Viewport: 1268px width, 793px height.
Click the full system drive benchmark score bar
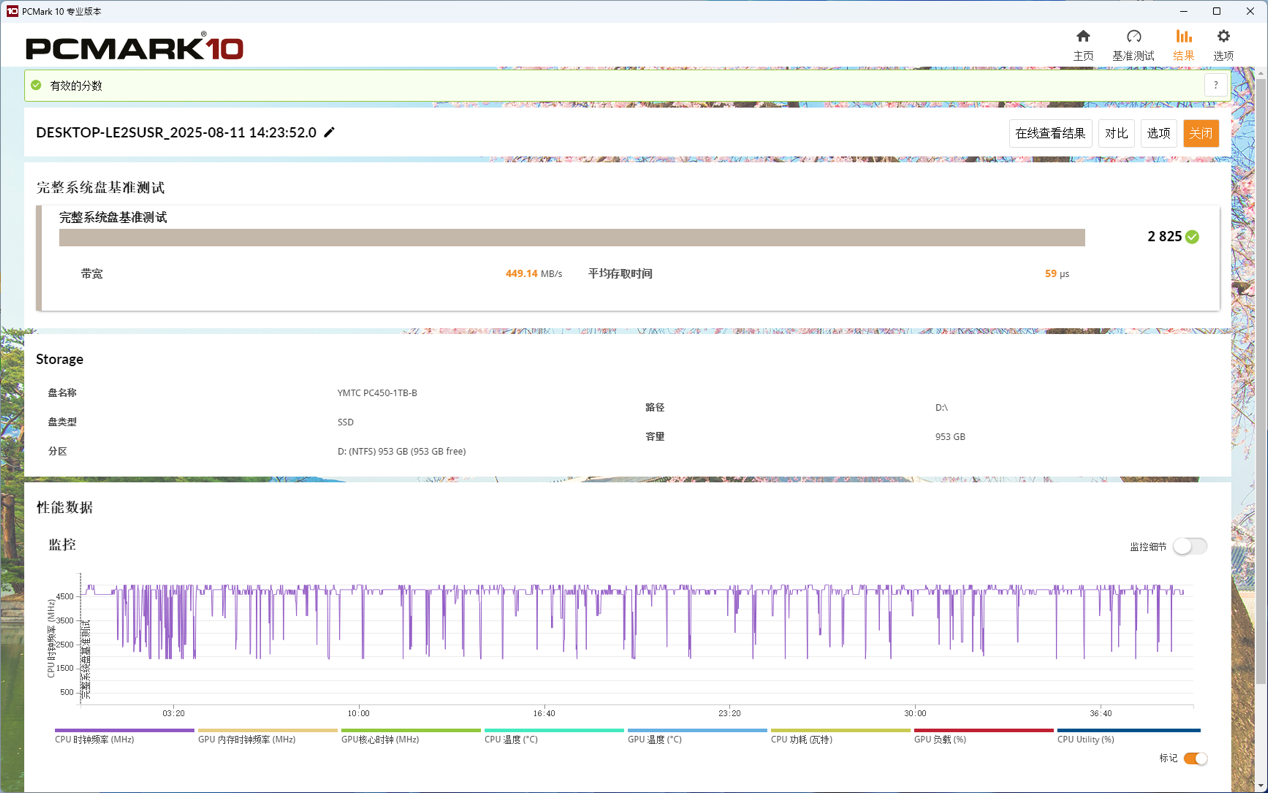tap(571, 237)
